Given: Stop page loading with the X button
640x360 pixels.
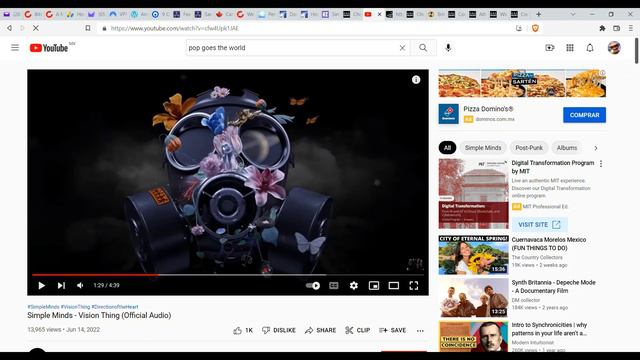Looking at the screenshot, I should pyautogui.click(x=36, y=28).
